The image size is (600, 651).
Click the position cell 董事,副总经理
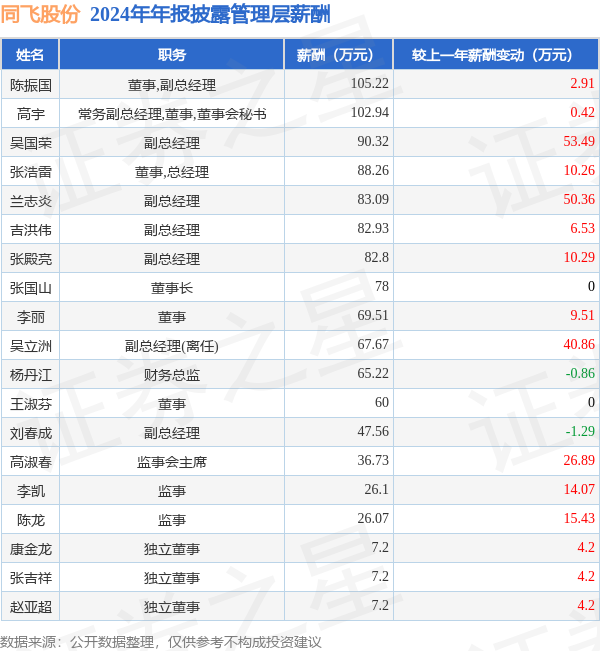pos(172,85)
